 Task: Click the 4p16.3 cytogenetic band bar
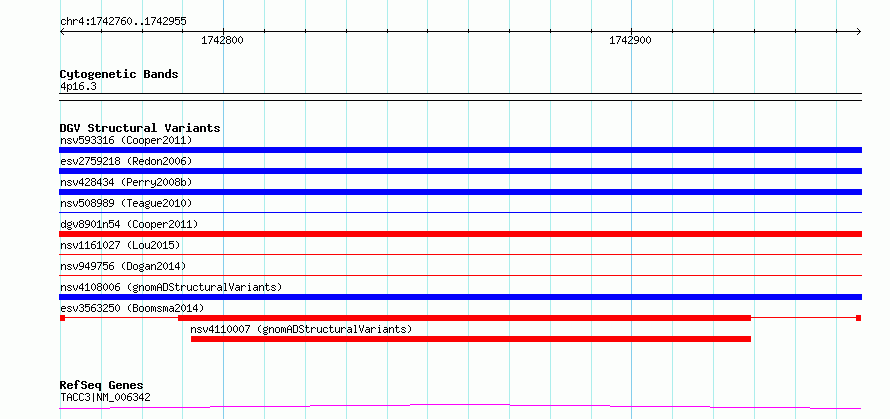point(460,97)
